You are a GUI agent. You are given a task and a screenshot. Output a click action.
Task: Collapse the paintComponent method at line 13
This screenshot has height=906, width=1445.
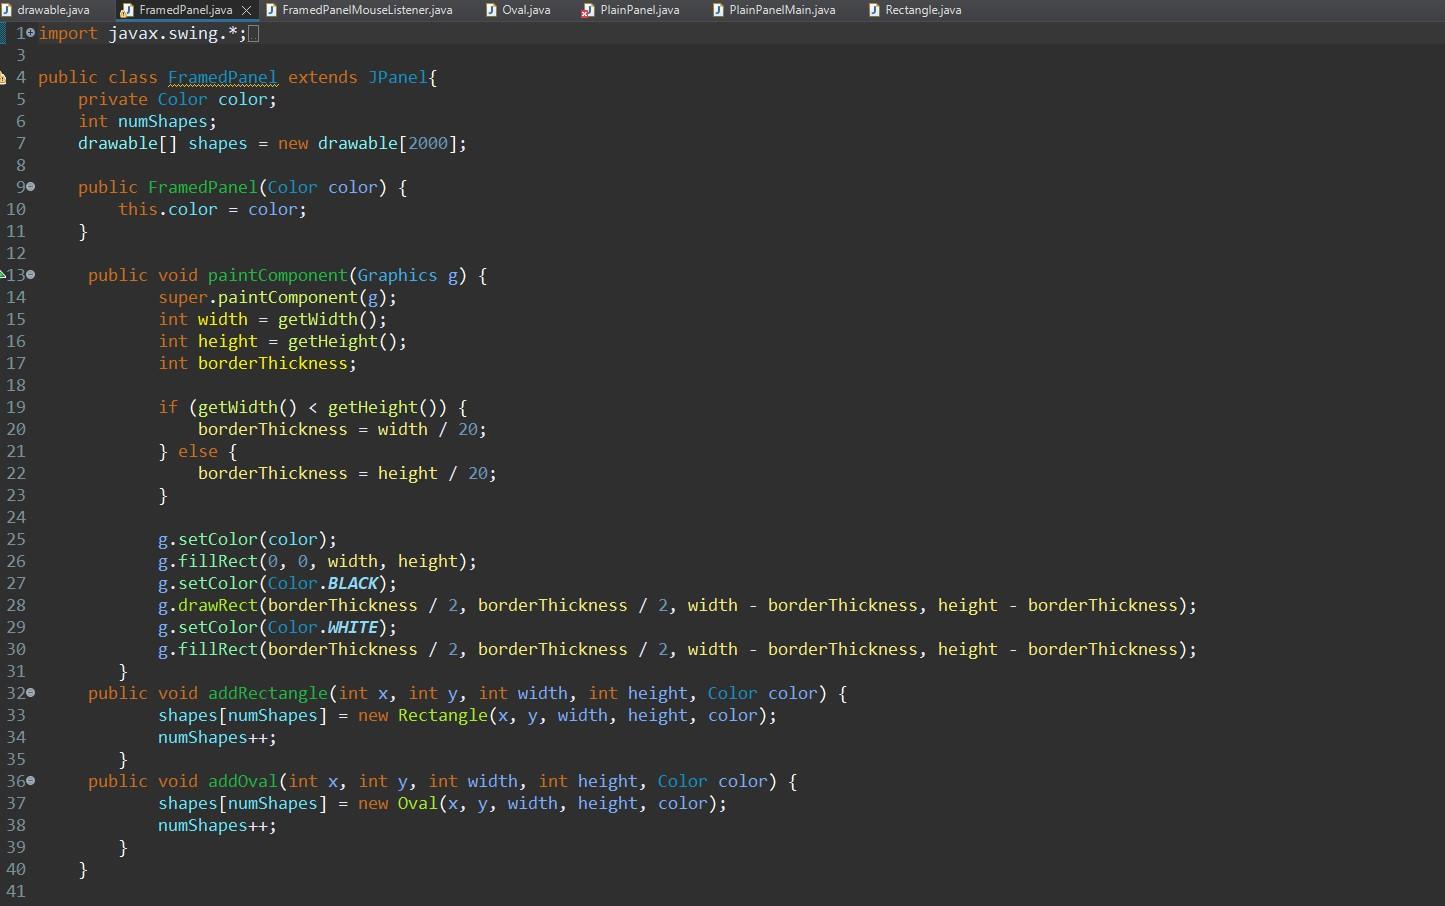point(31,274)
